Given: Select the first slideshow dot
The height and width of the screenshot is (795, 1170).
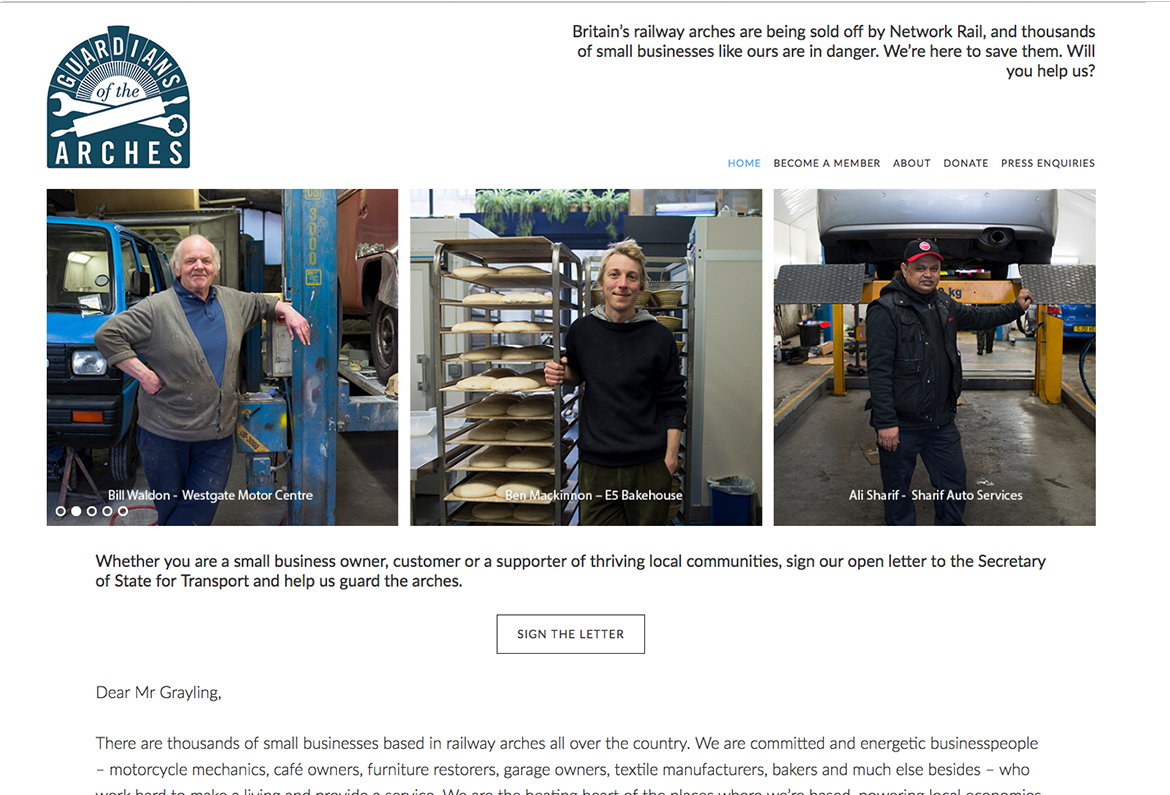Looking at the screenshot, I should (x=60, y=511).
